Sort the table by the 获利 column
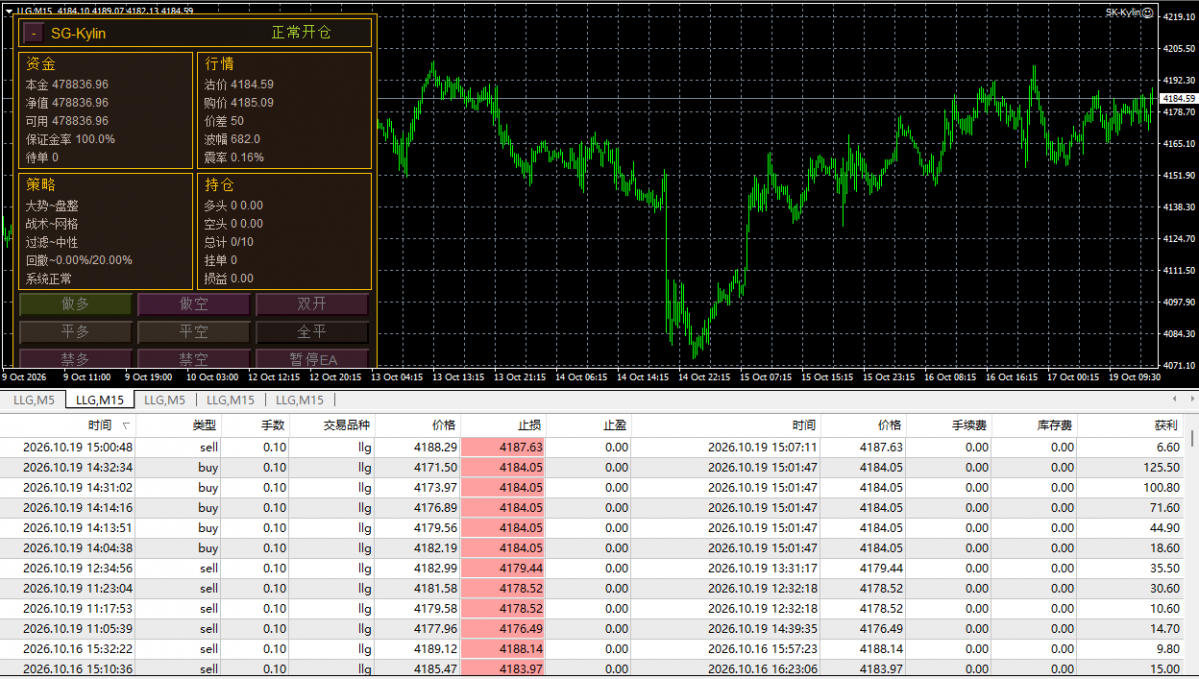Screen dimensions: 1199x679 1130,426
